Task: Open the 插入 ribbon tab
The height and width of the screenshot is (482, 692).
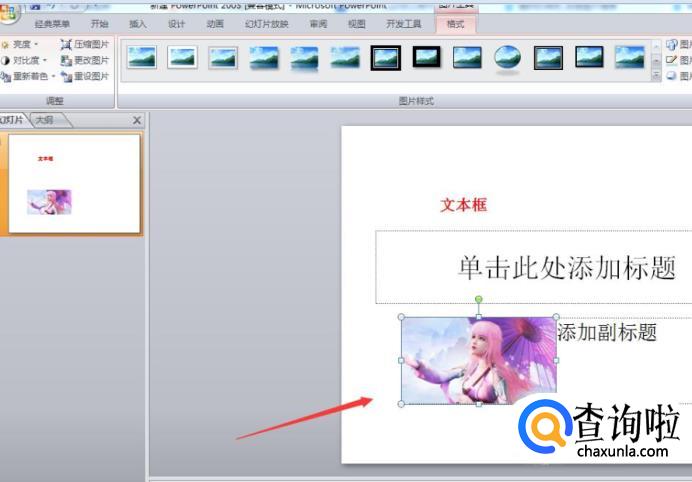Action: tap(138, 24)
